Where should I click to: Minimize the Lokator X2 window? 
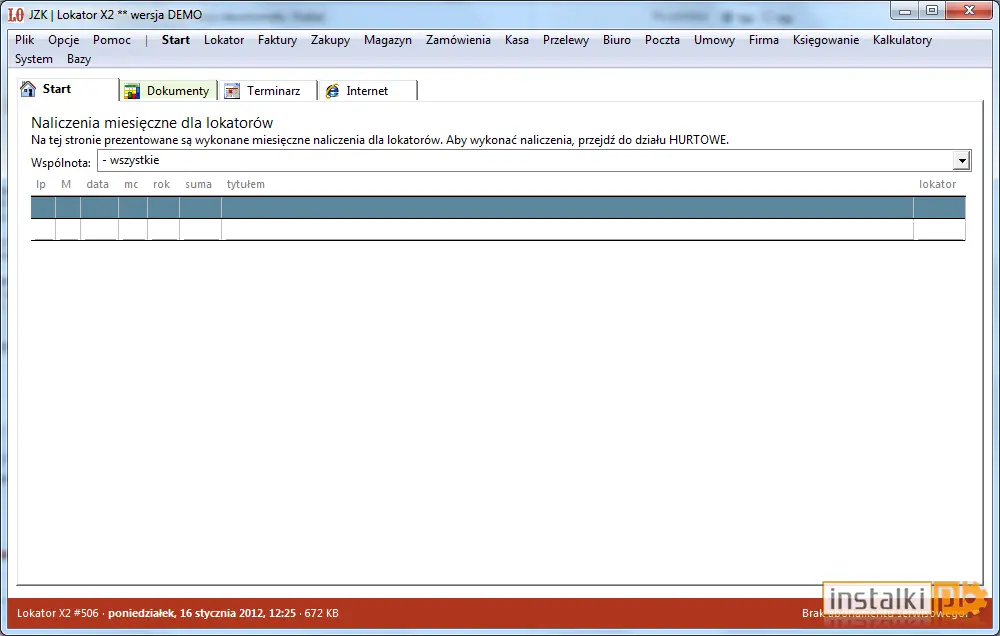click(x=904, y=11)
